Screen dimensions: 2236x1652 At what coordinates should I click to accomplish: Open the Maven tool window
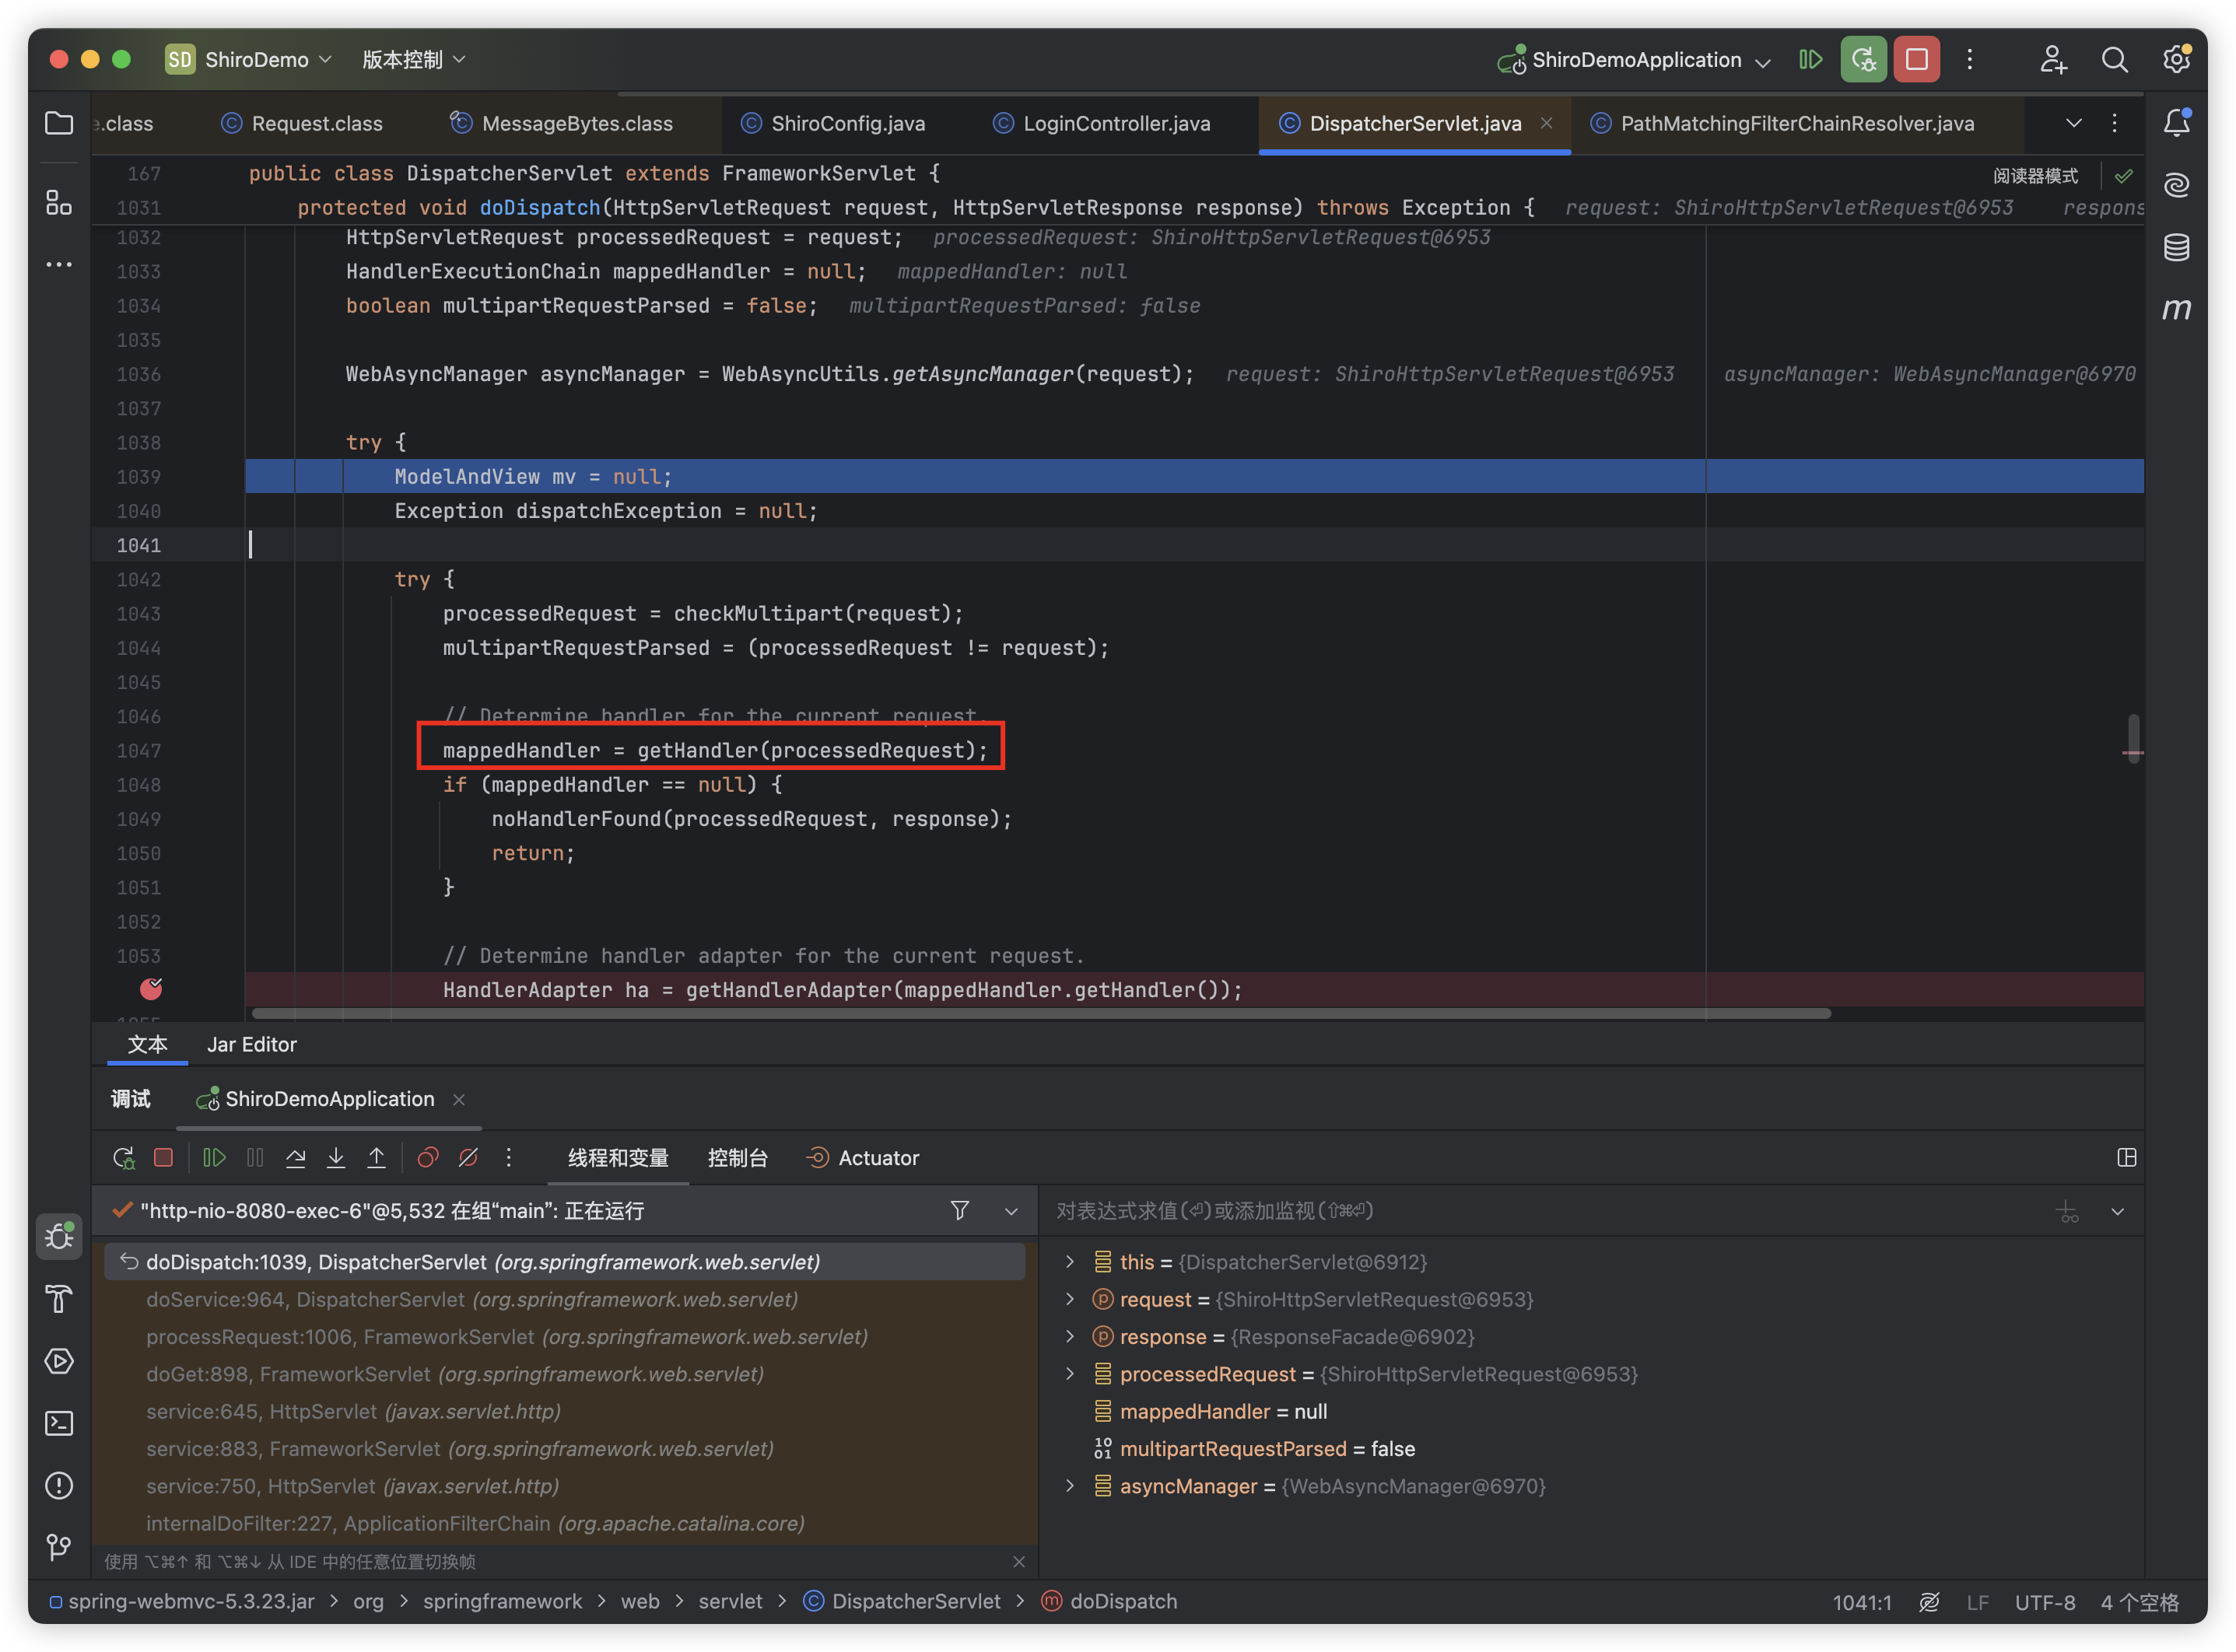[2177, 309]
